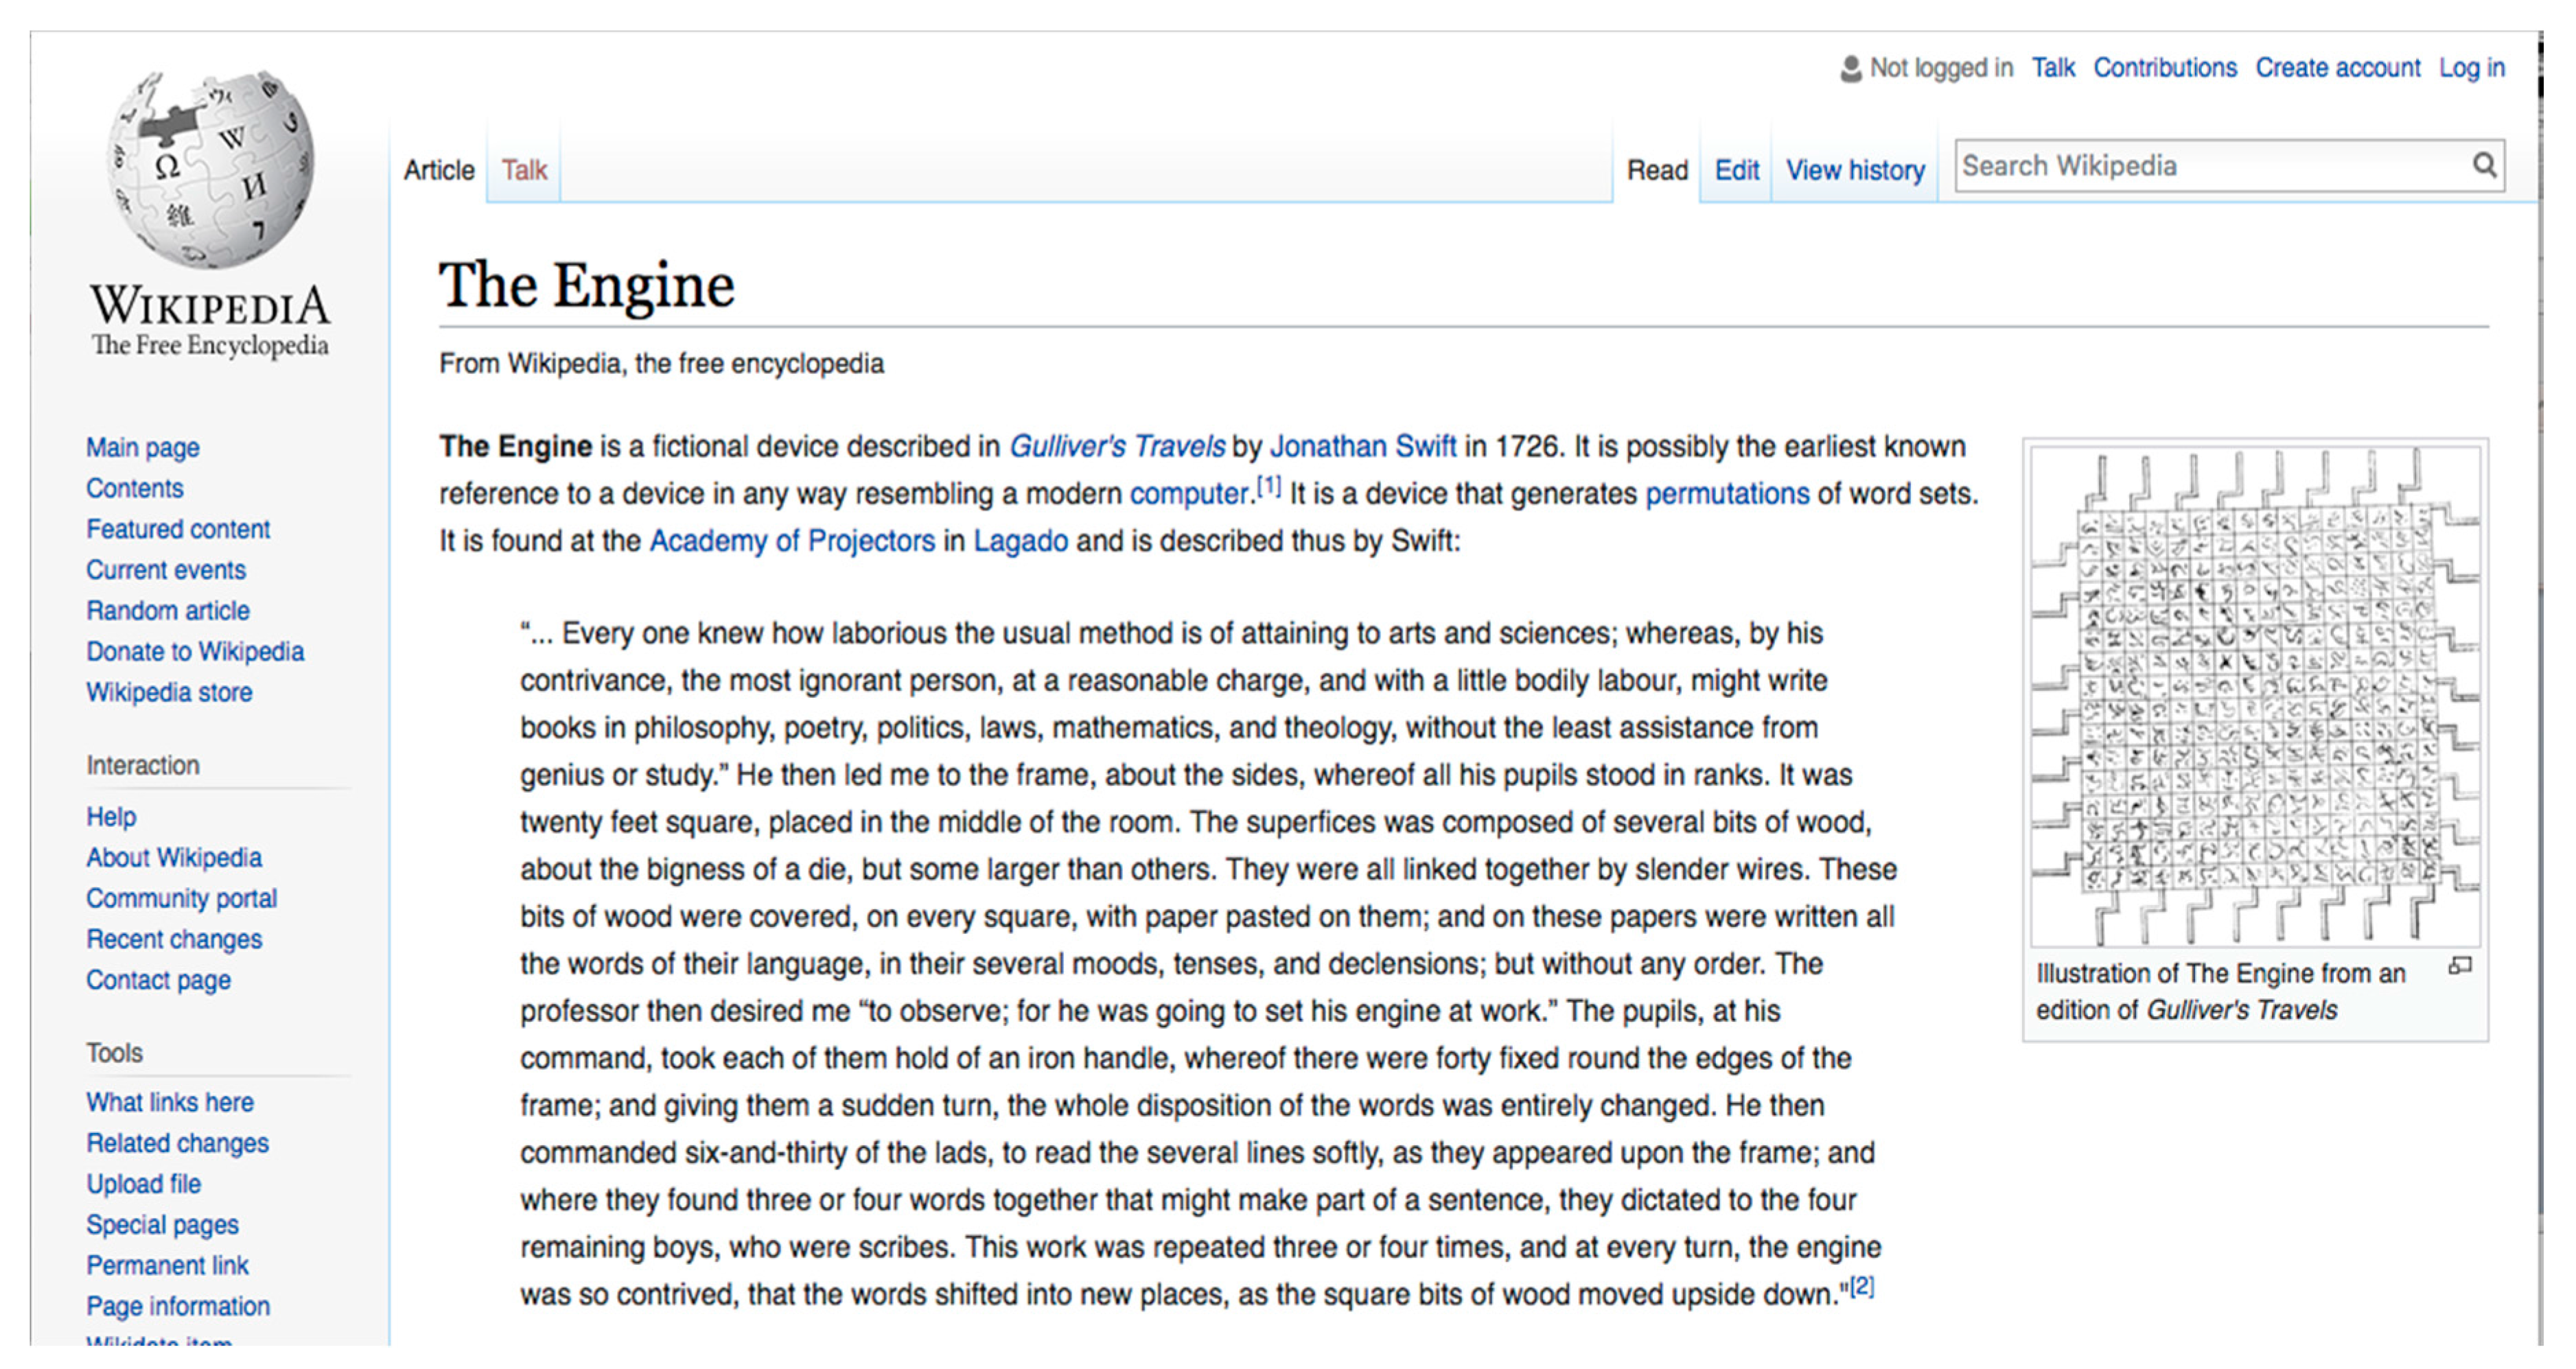Click the Random article link
Viewport: 2576px width, 1369px height.
tap(168, 611)
